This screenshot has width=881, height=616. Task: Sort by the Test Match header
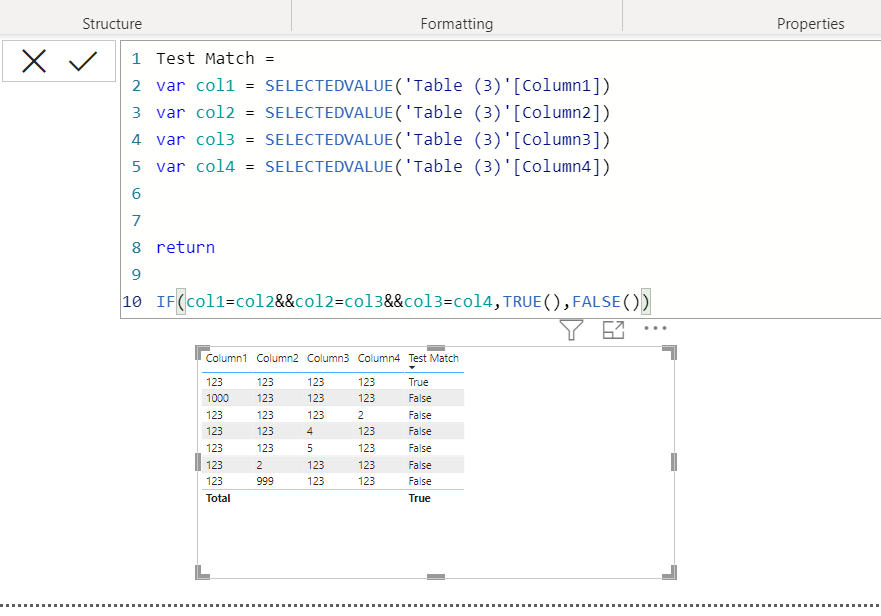click(x=433, y=358)
